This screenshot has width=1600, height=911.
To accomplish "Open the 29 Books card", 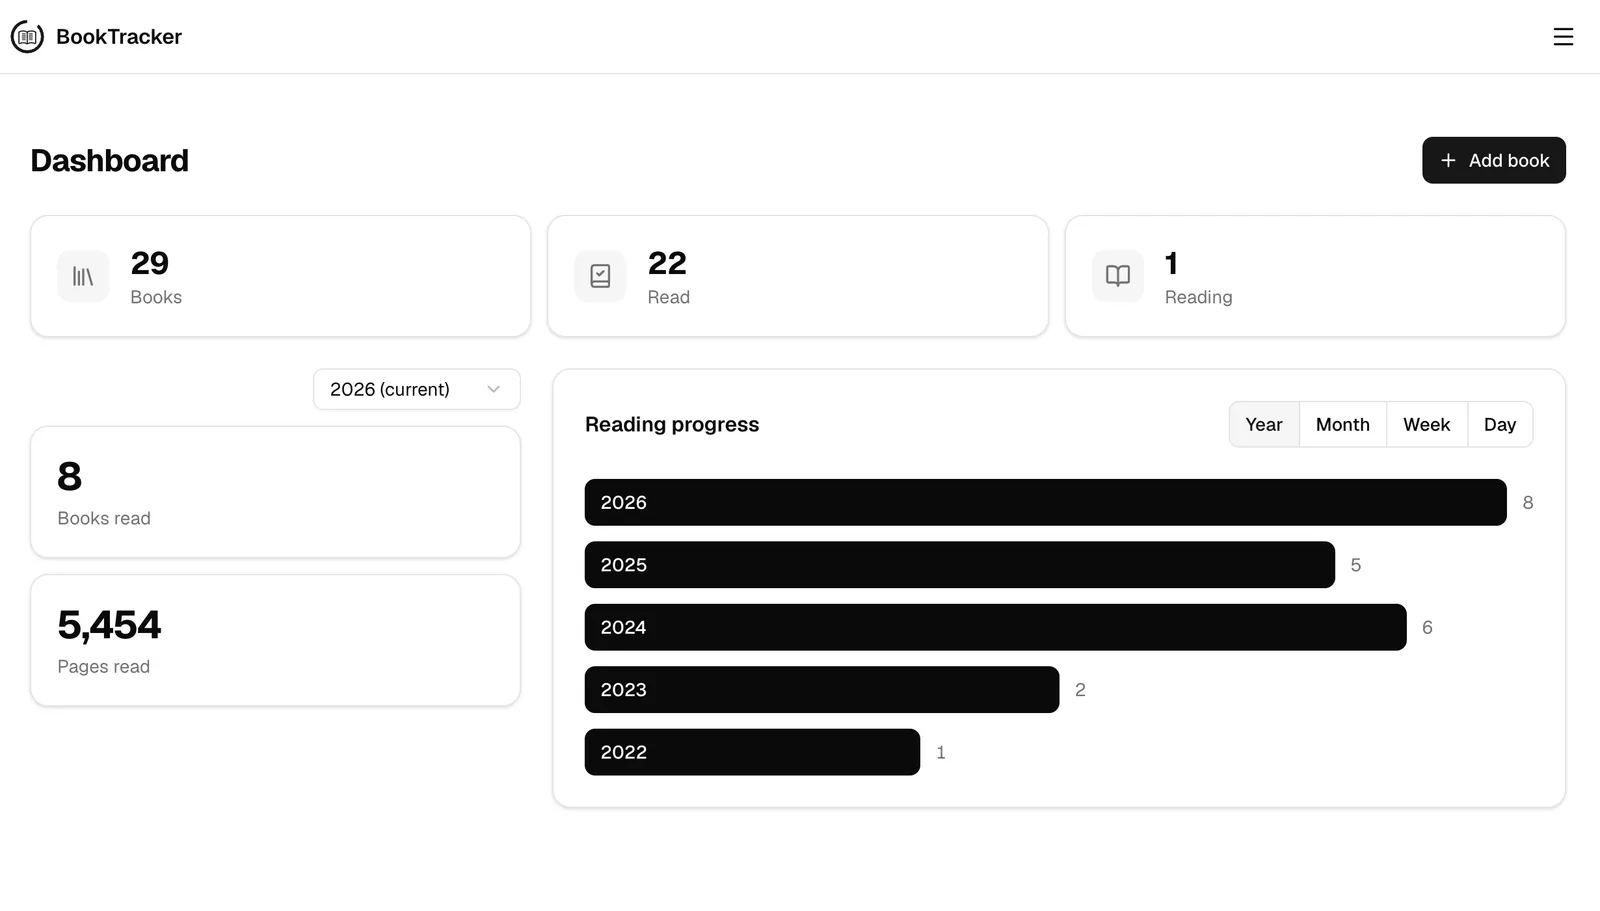I will pos(280,276).
